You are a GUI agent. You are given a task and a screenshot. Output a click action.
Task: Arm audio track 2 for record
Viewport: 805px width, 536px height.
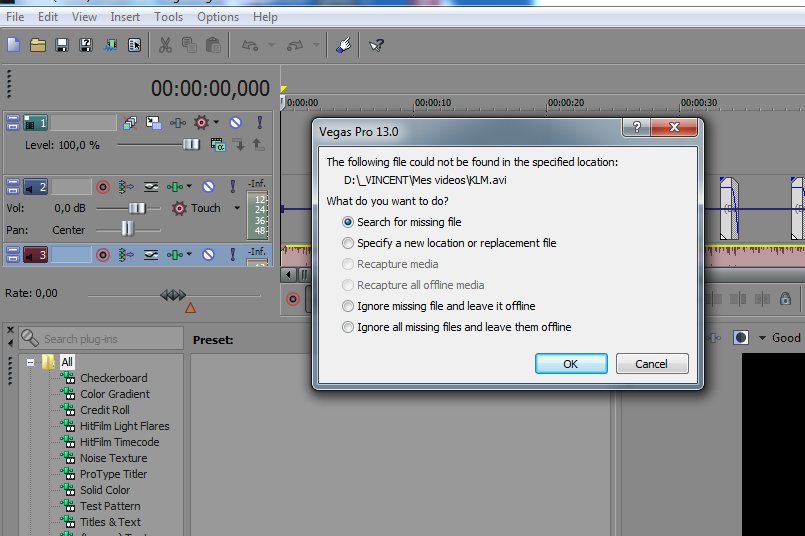coord(103,187)
